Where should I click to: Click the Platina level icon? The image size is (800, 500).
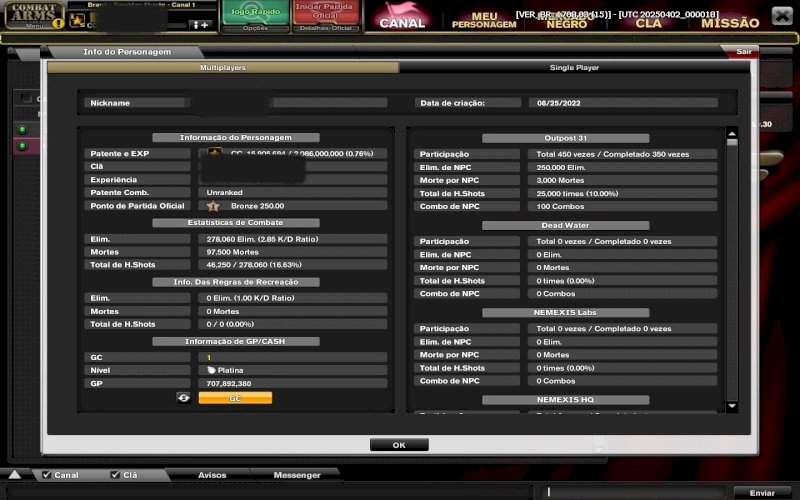tap(211, 370)
